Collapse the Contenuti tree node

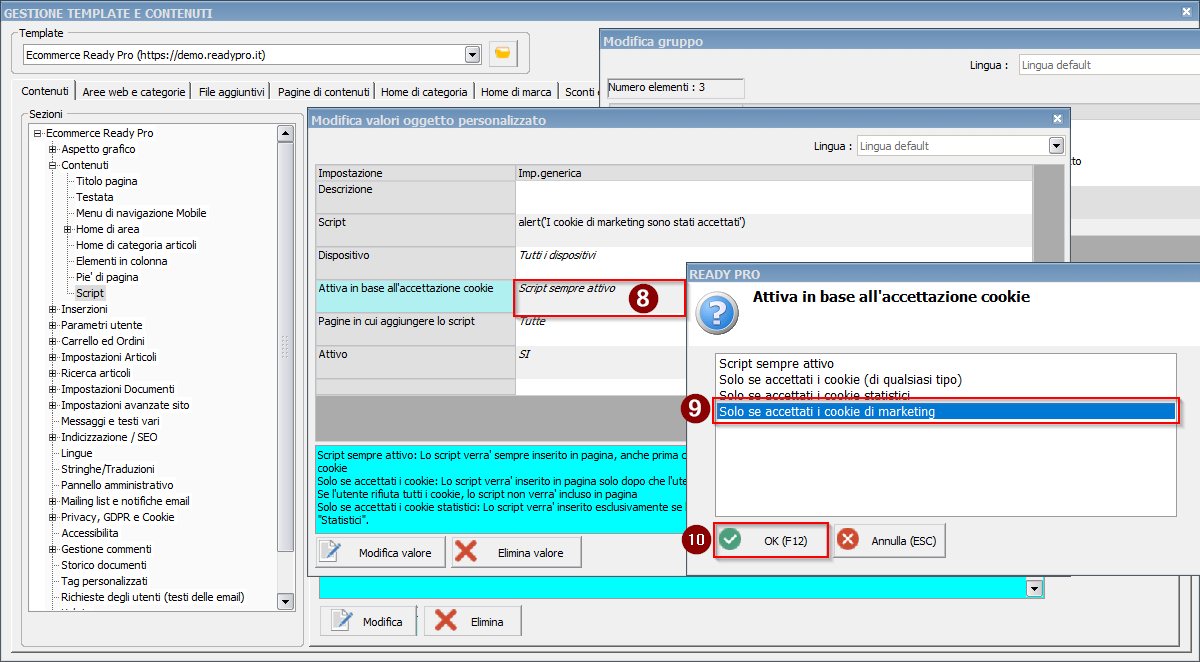pos(52,165)
